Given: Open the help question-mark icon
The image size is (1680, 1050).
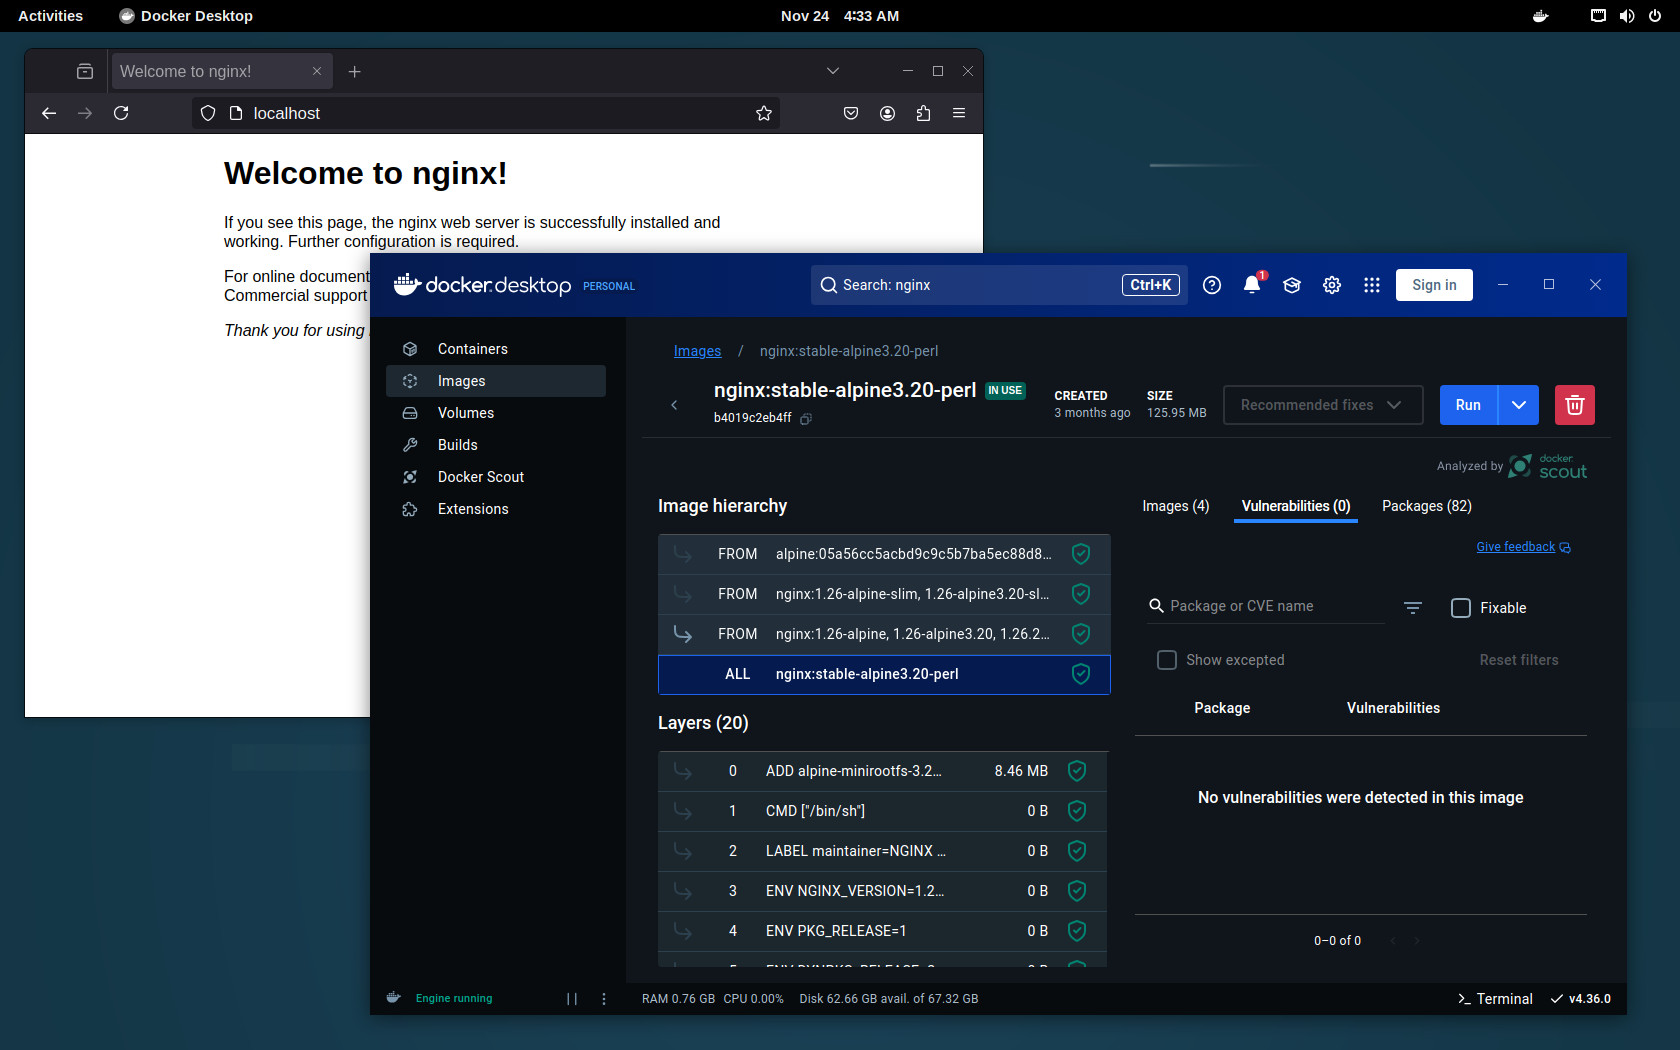Looking at the screenshot, I should [1212, 285].
